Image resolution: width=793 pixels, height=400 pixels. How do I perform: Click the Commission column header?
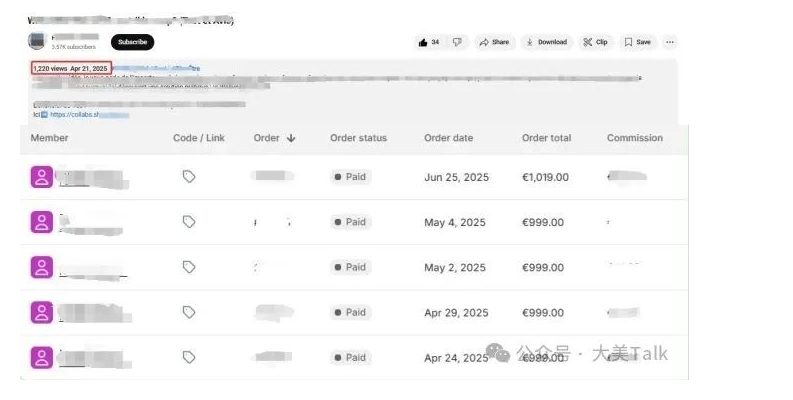(x=635, y=138)
